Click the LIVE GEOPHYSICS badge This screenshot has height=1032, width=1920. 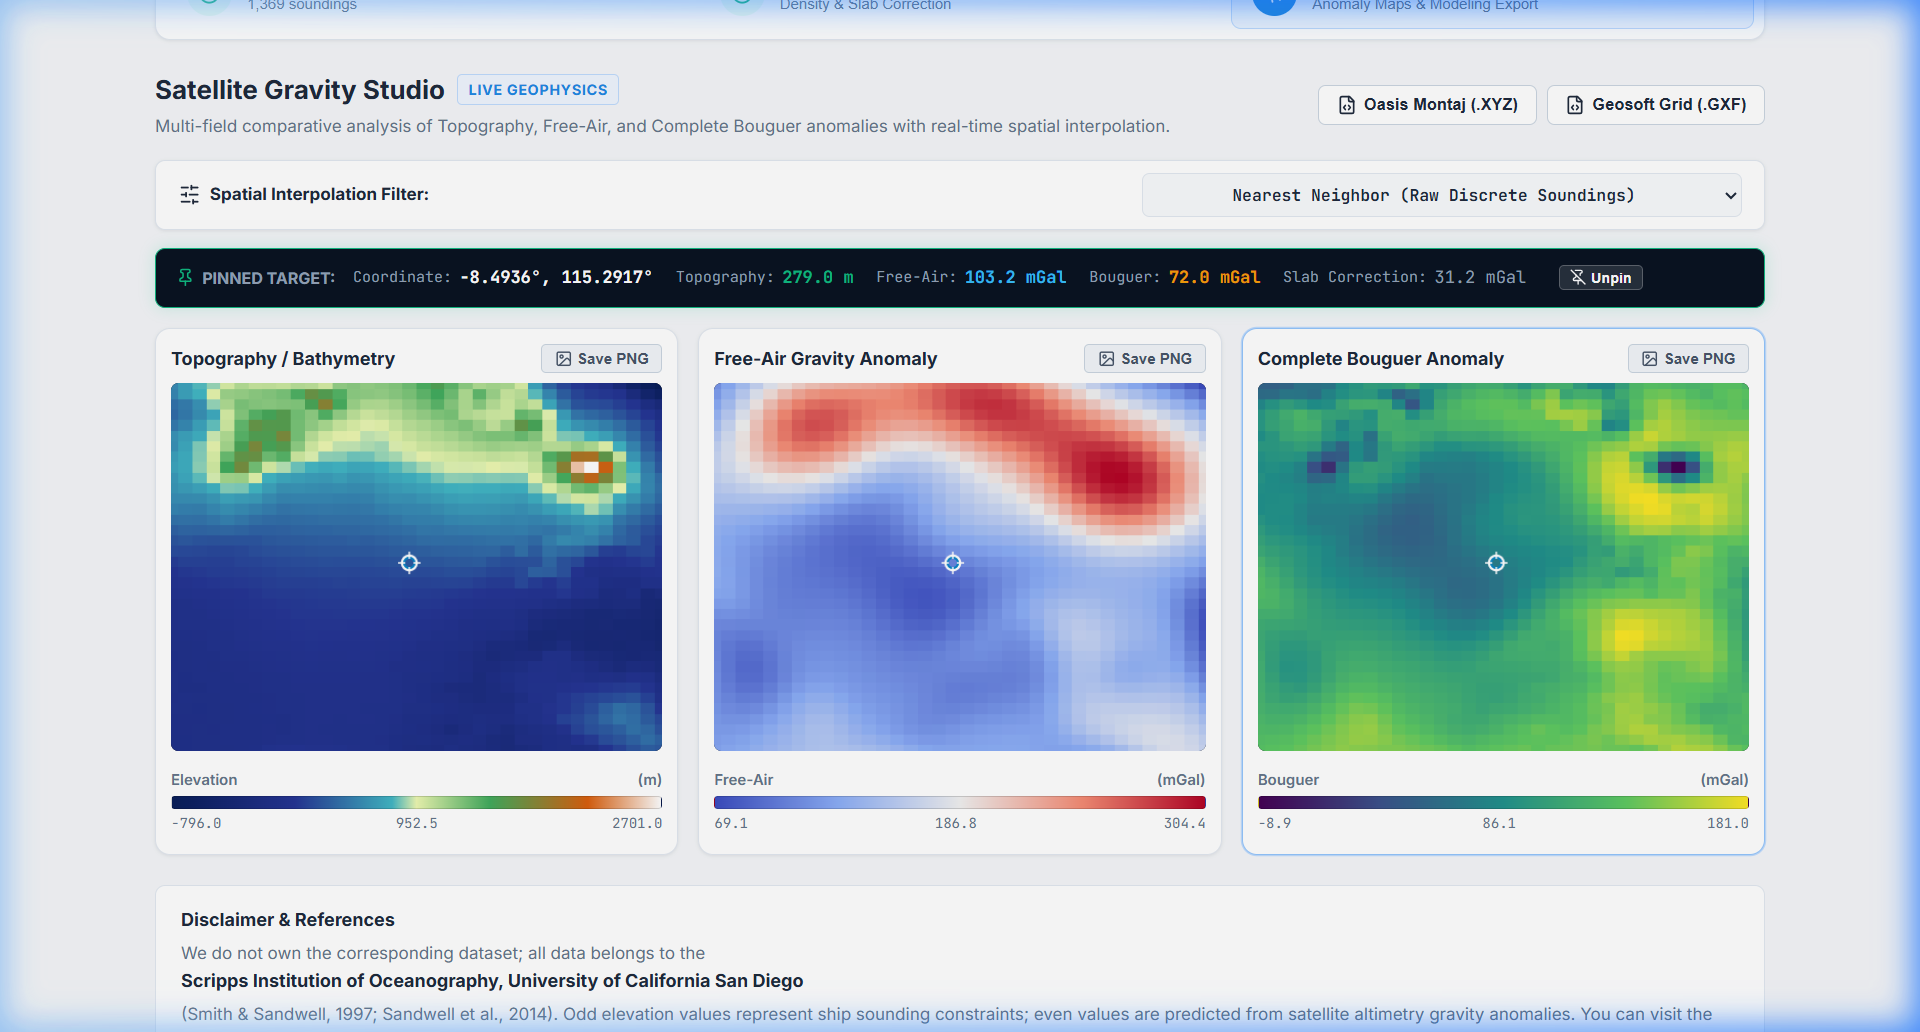[538, 90]
